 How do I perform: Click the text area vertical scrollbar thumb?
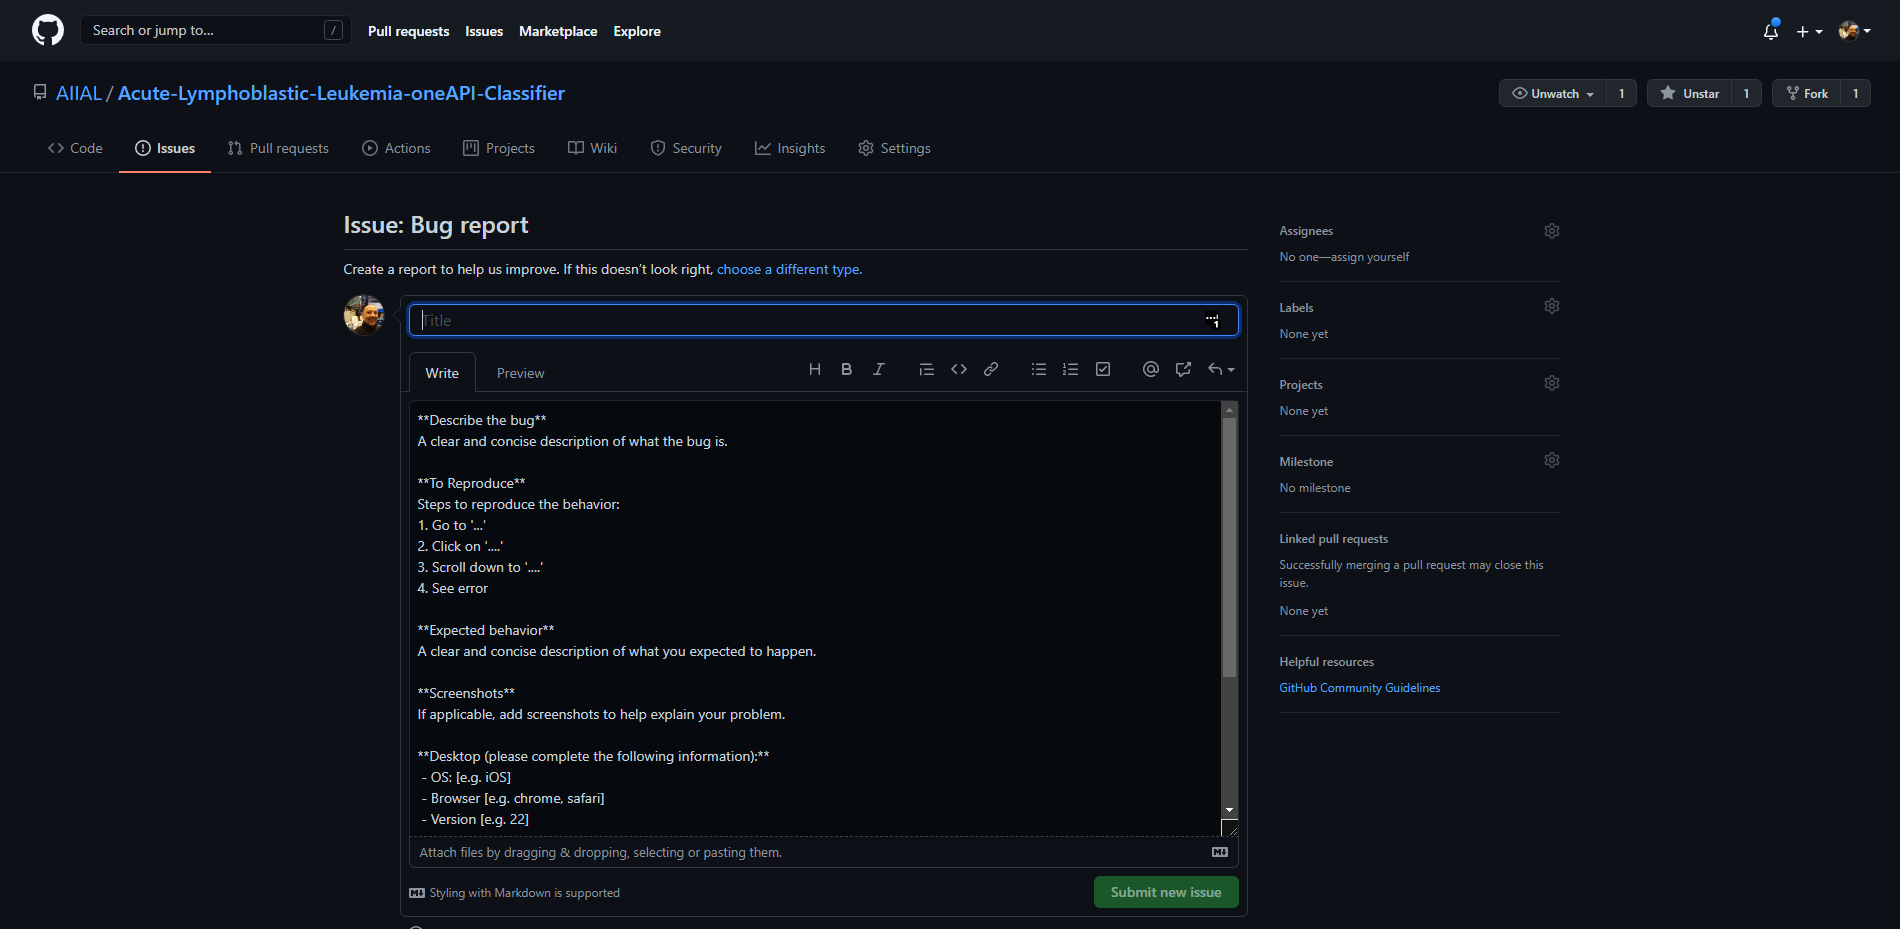[1230, 547]
